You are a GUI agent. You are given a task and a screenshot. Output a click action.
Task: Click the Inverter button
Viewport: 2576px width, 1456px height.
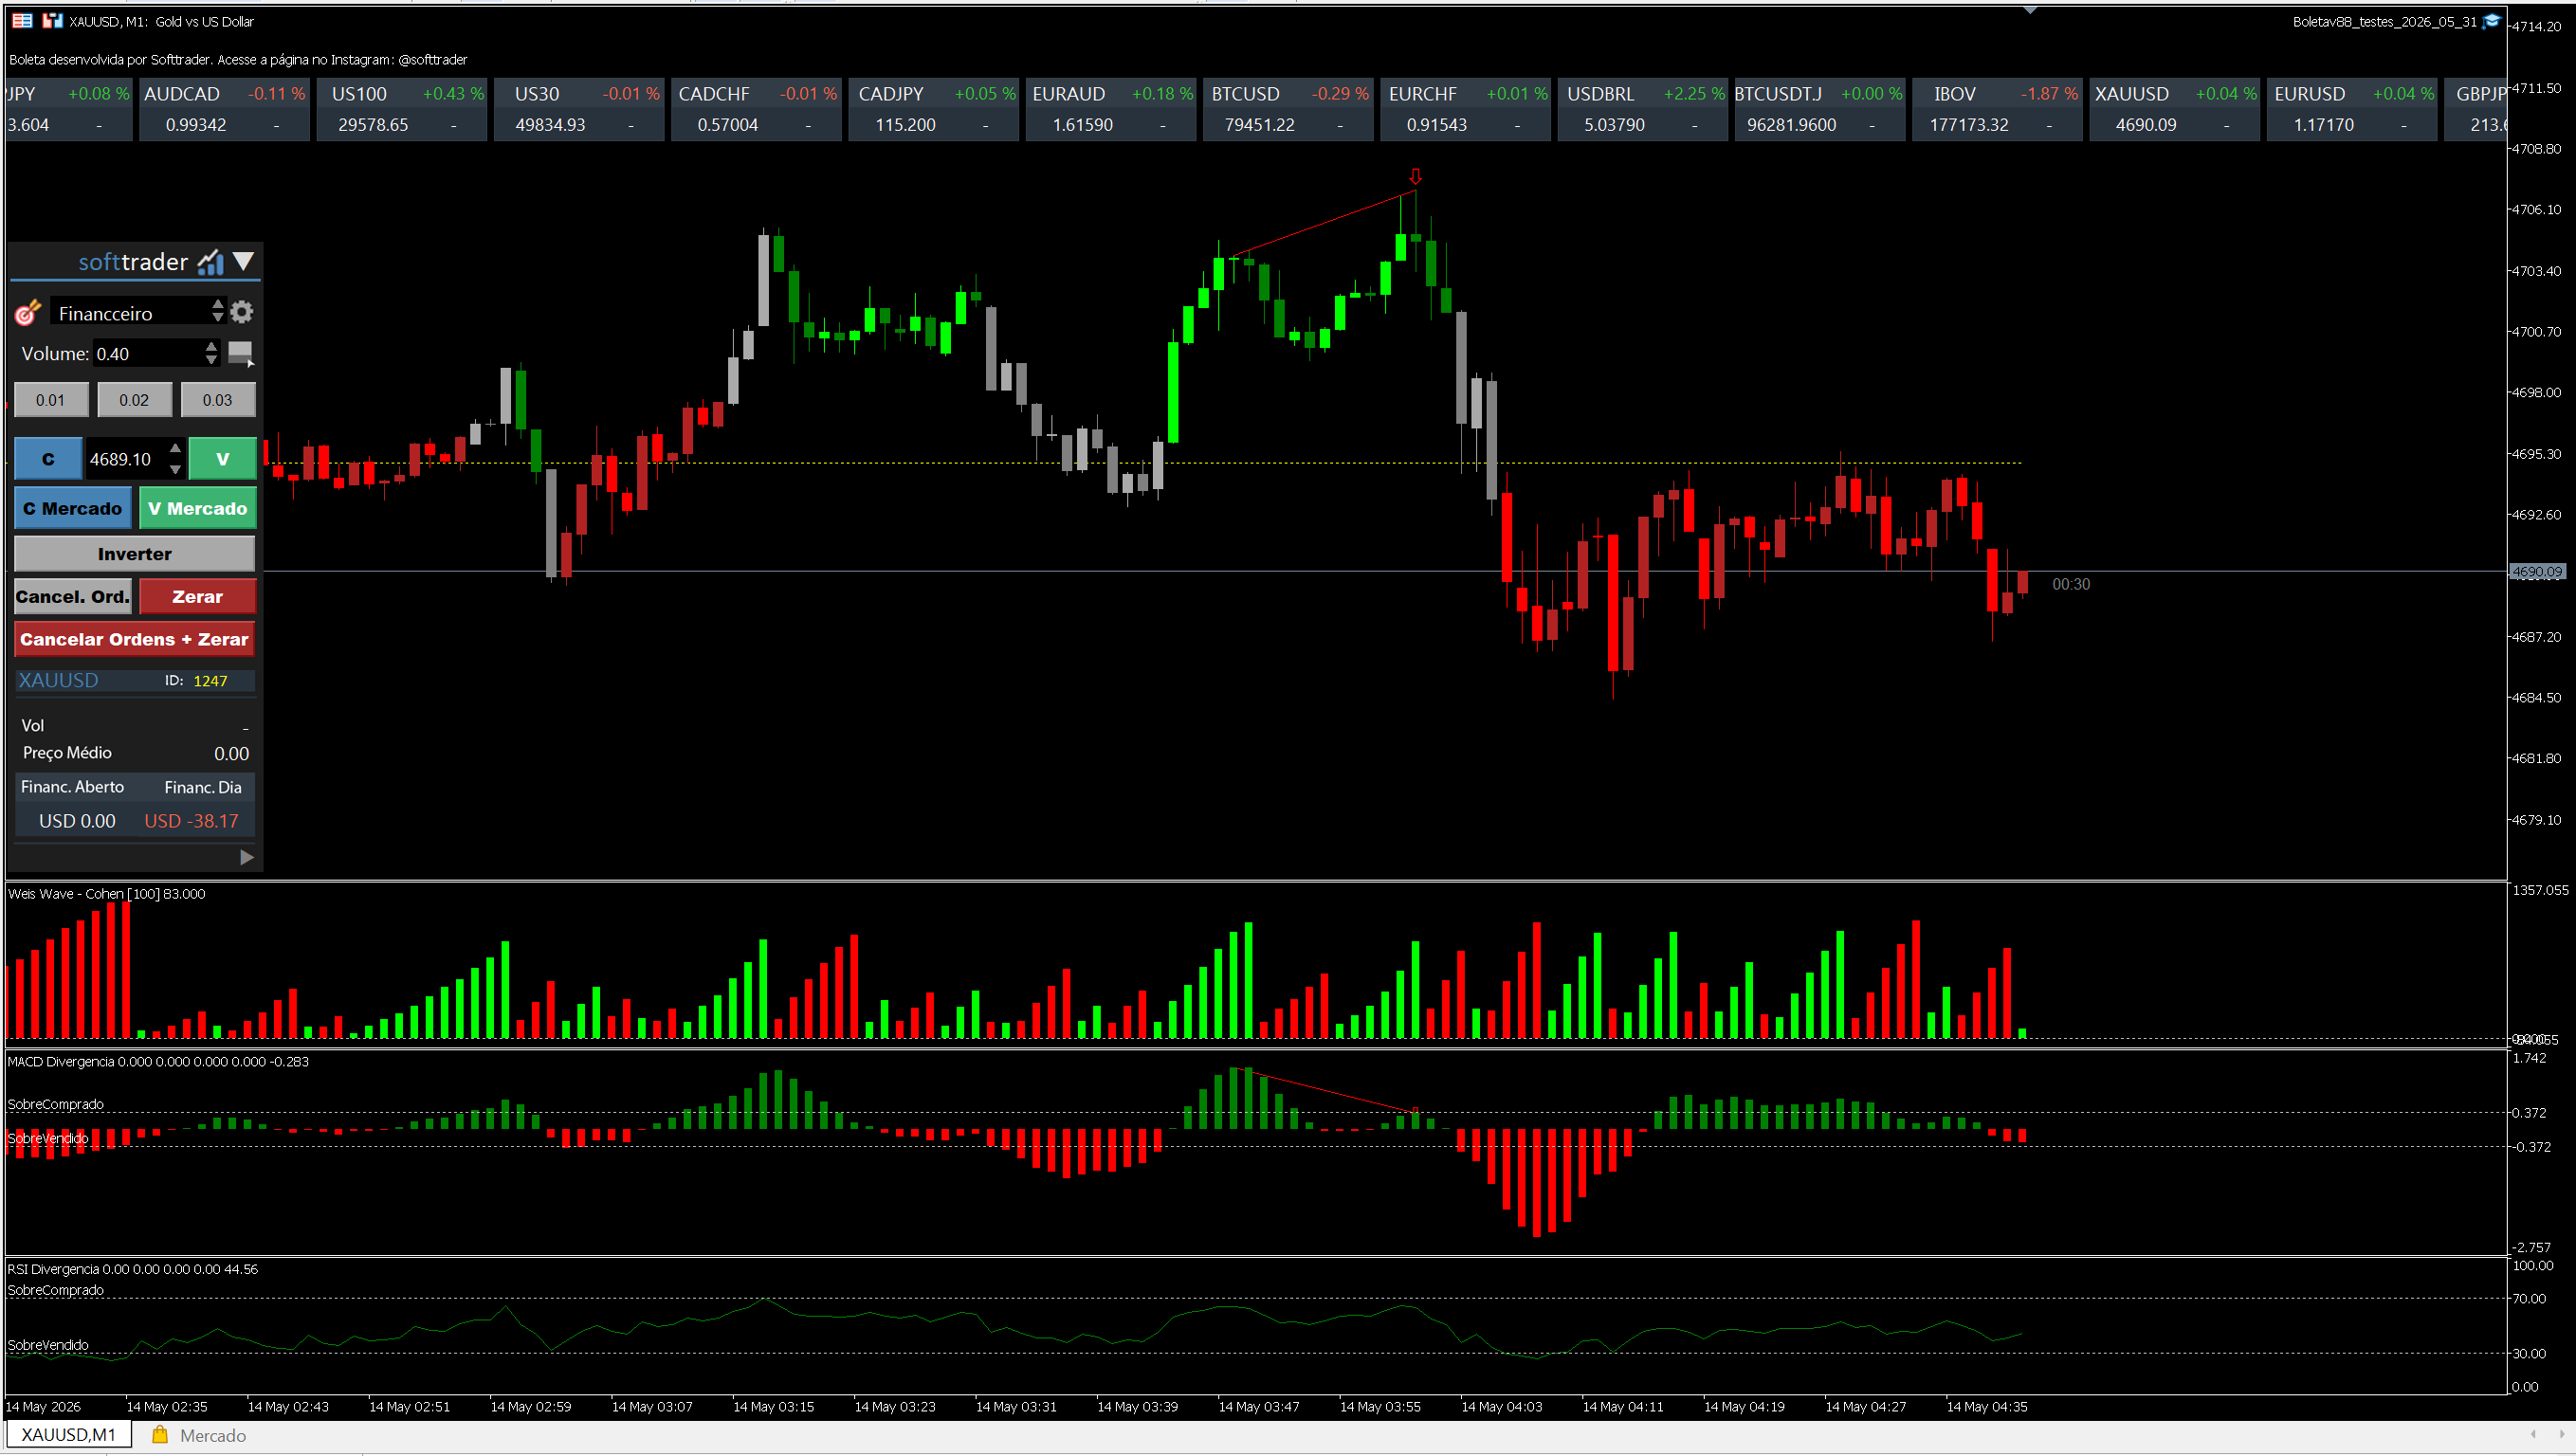click(135, 554)
